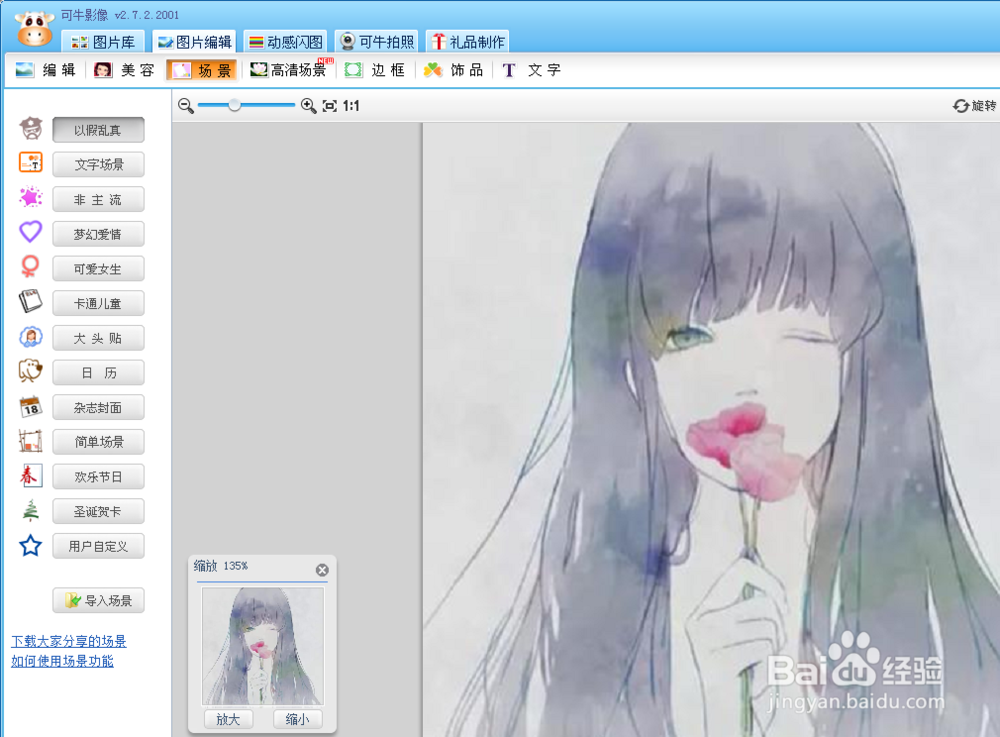Image resolution: width=1000 pixels, height=737 pixels.
Task: Click the zoom out magnifier icon
Action: [186, 106]
